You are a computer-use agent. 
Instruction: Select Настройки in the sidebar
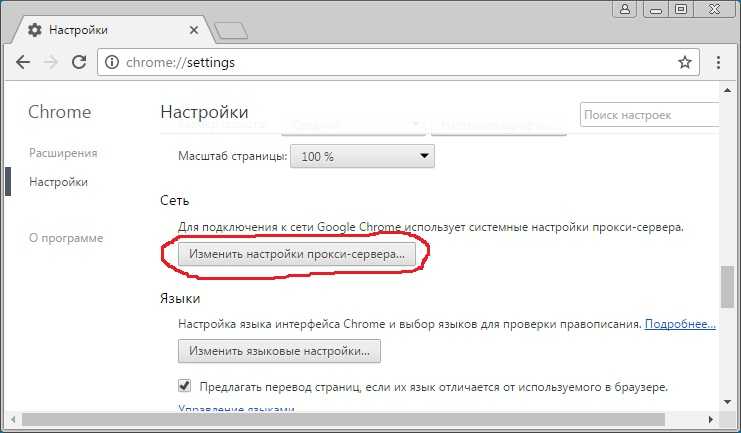pyautogui.click(x=59, y=182)
